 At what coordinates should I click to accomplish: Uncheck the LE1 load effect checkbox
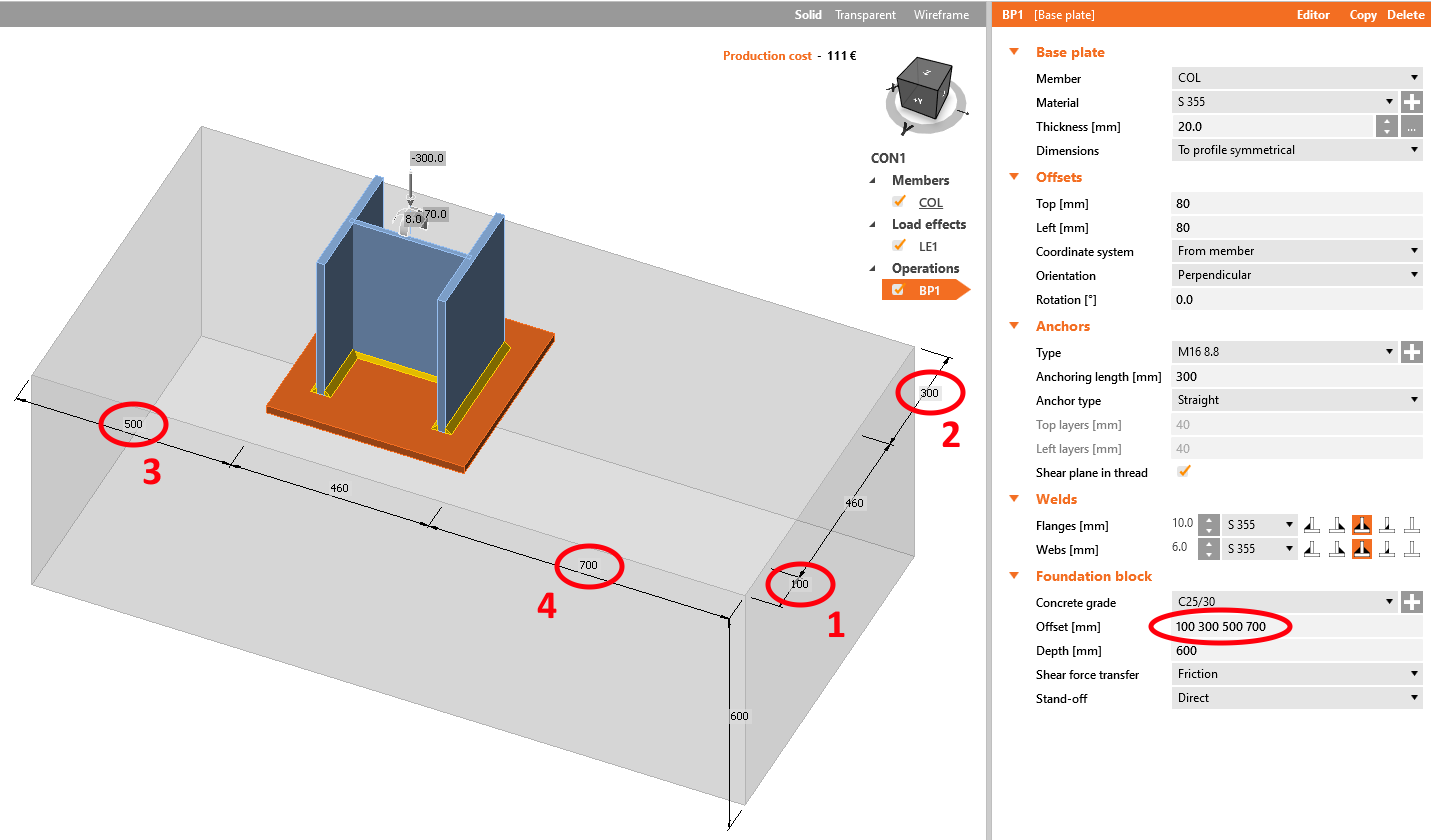899,245
